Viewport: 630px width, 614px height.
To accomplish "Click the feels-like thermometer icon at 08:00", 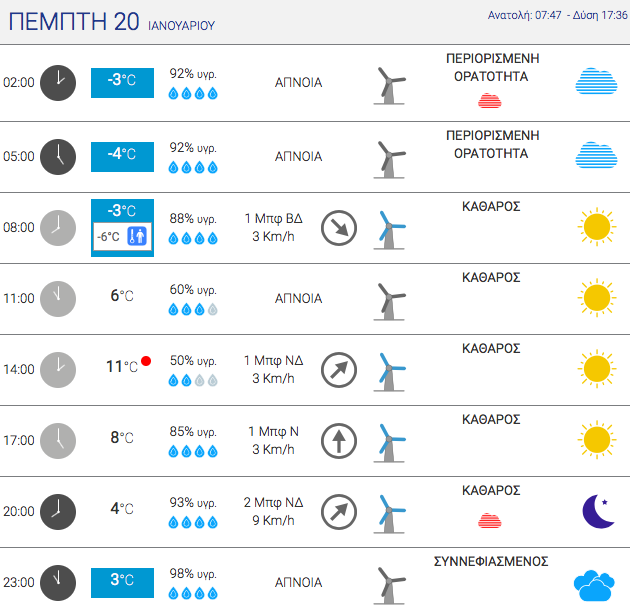I will (x=137, y=236).
